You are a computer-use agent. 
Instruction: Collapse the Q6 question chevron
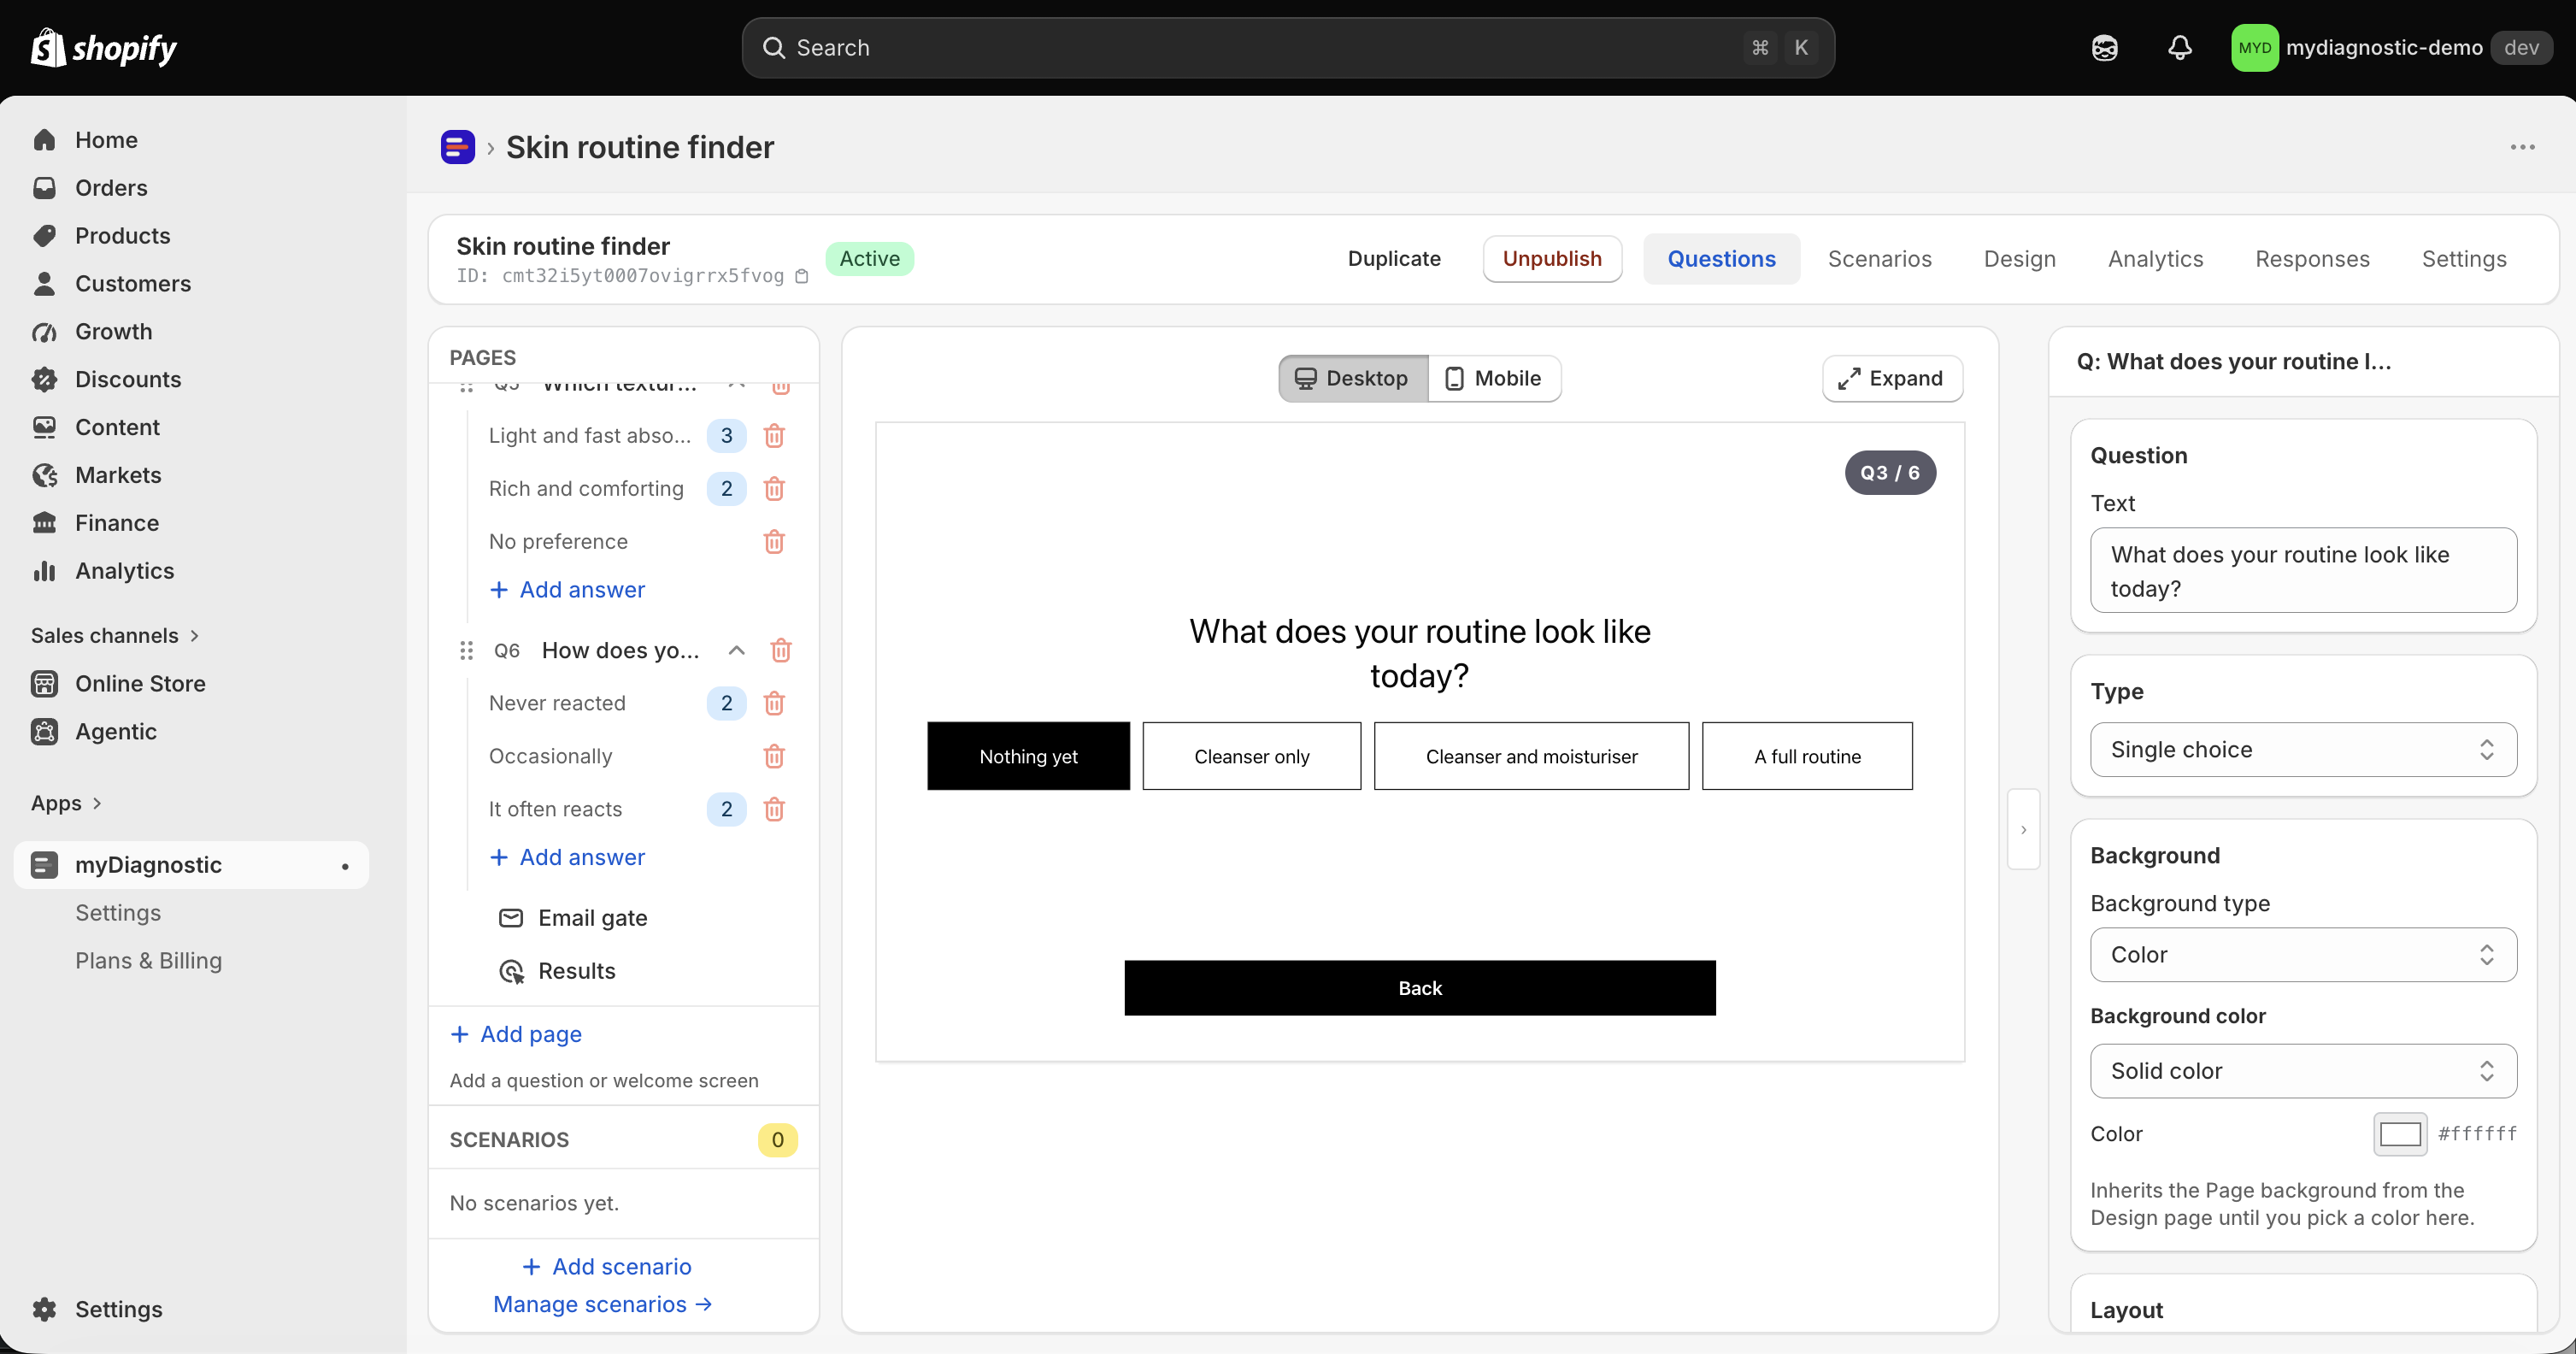(736, 651)
